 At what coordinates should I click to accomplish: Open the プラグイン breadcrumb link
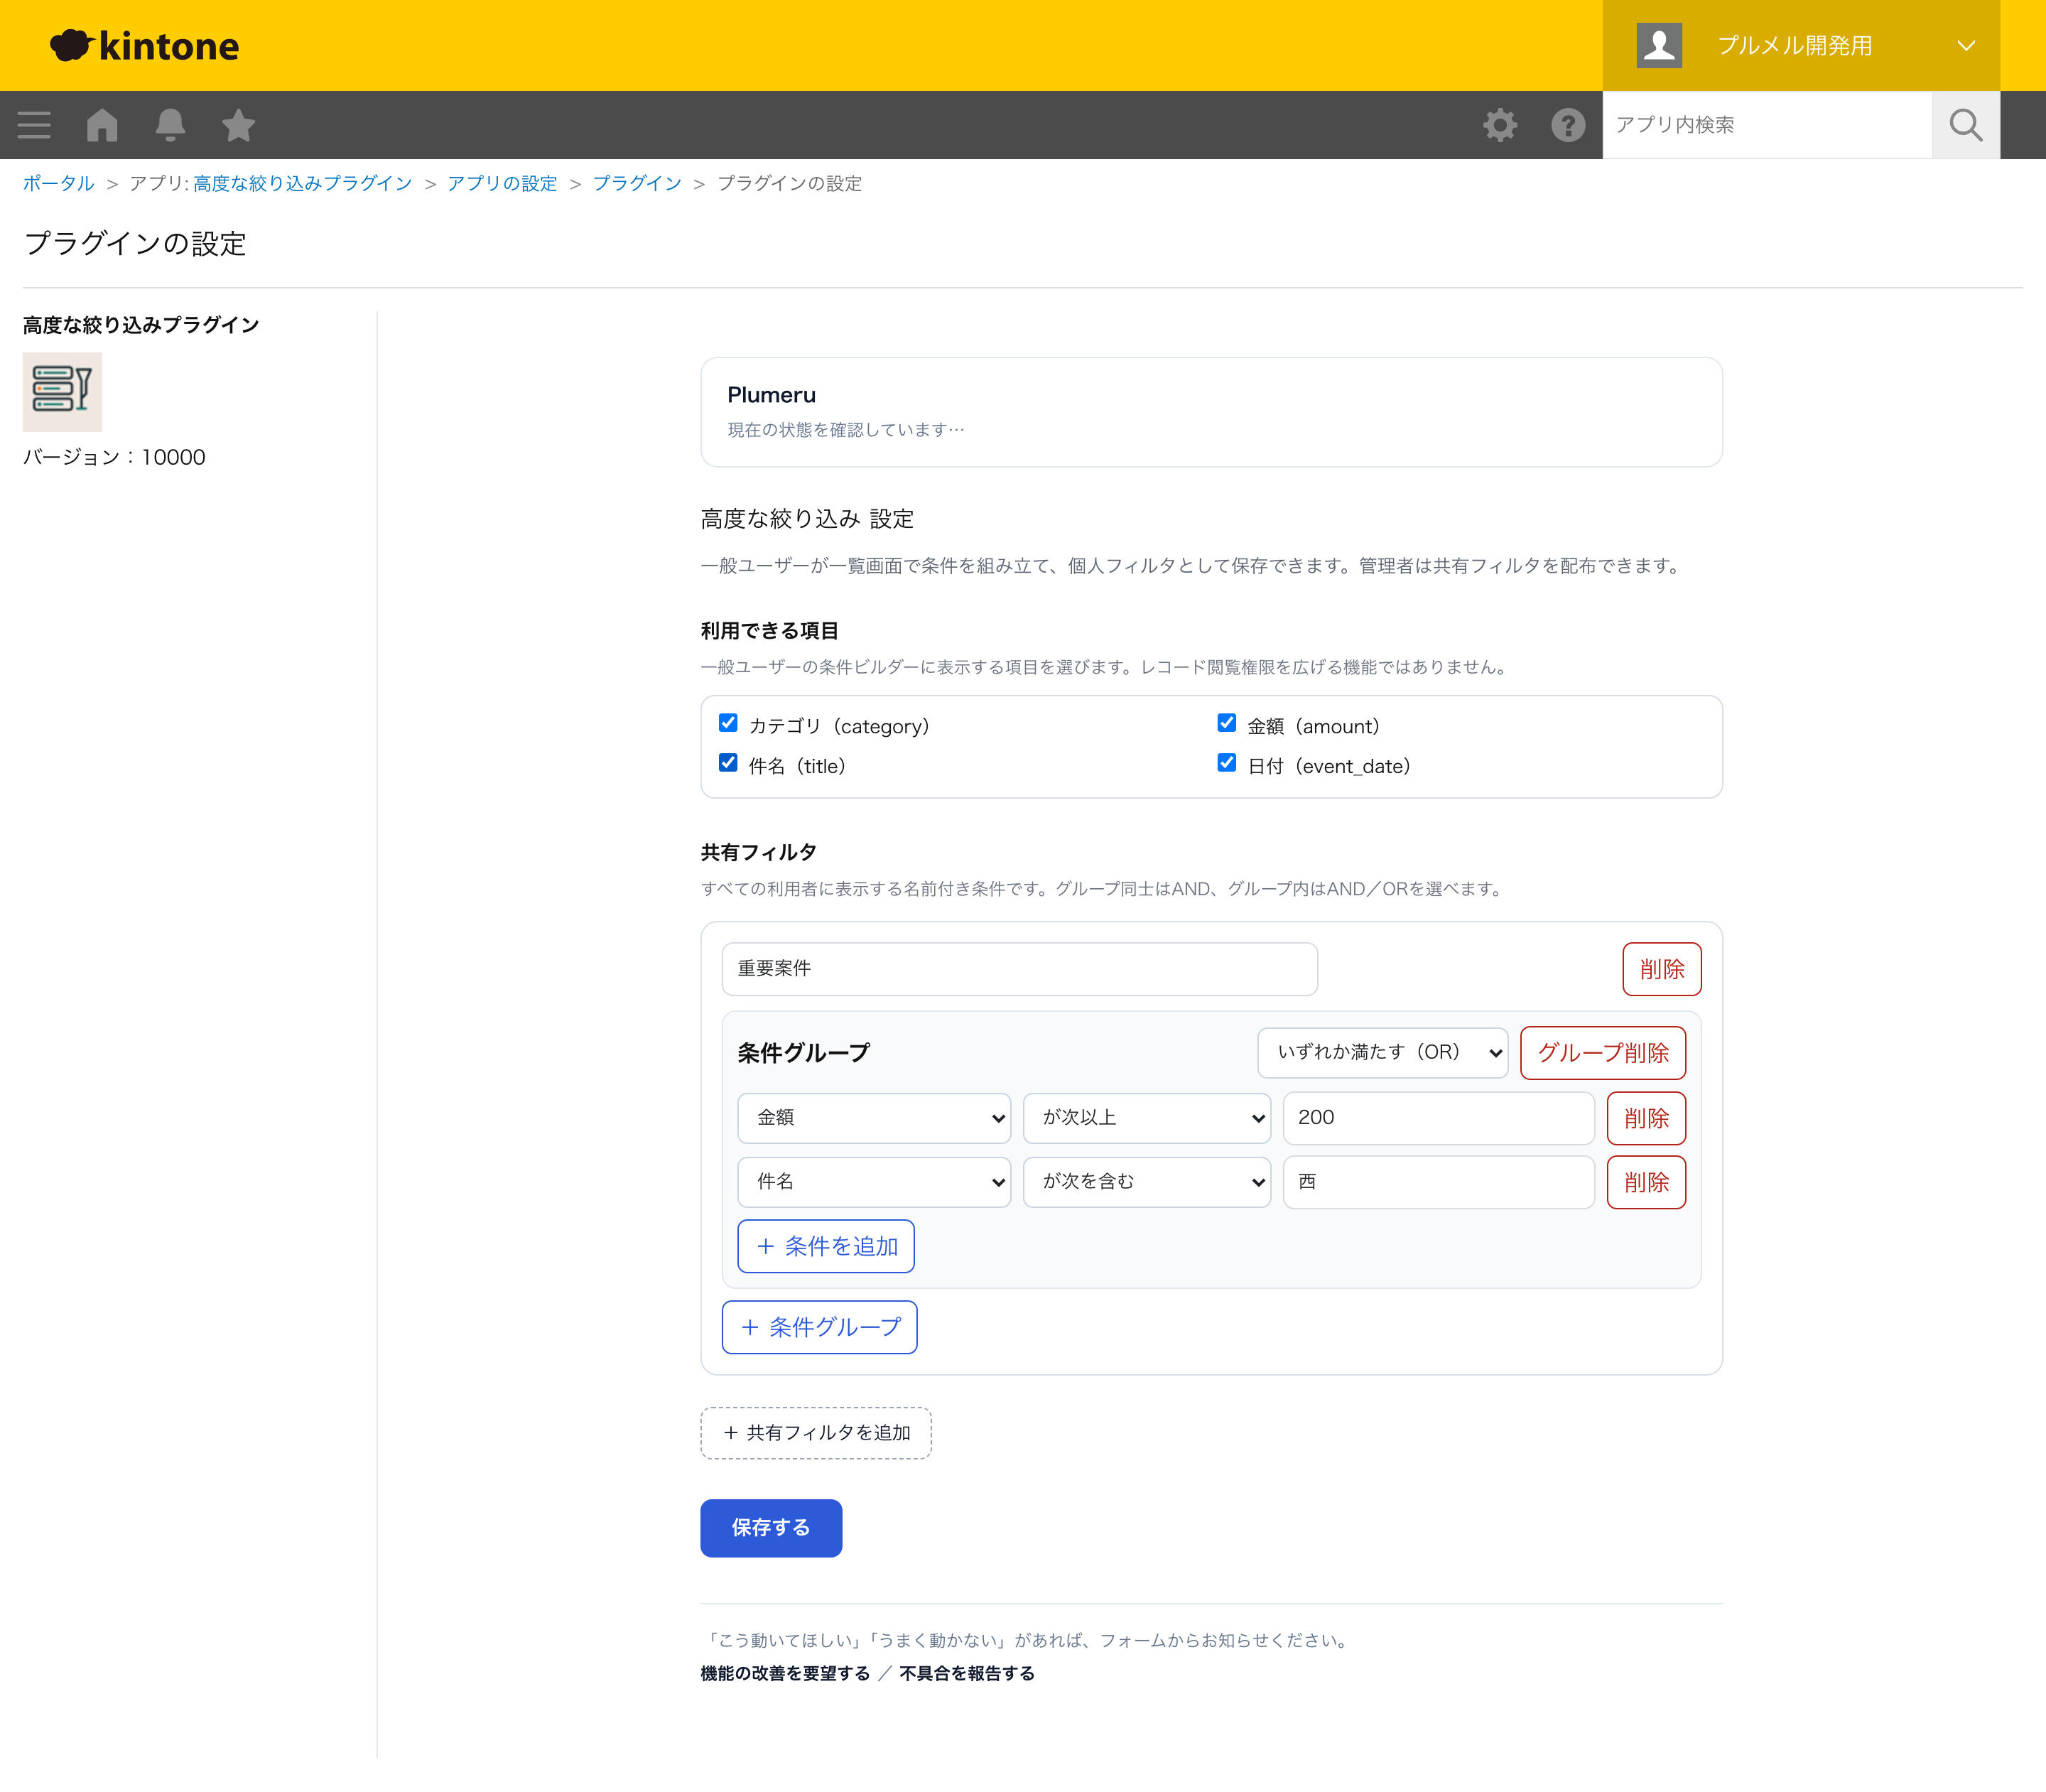tap(637, 183)
